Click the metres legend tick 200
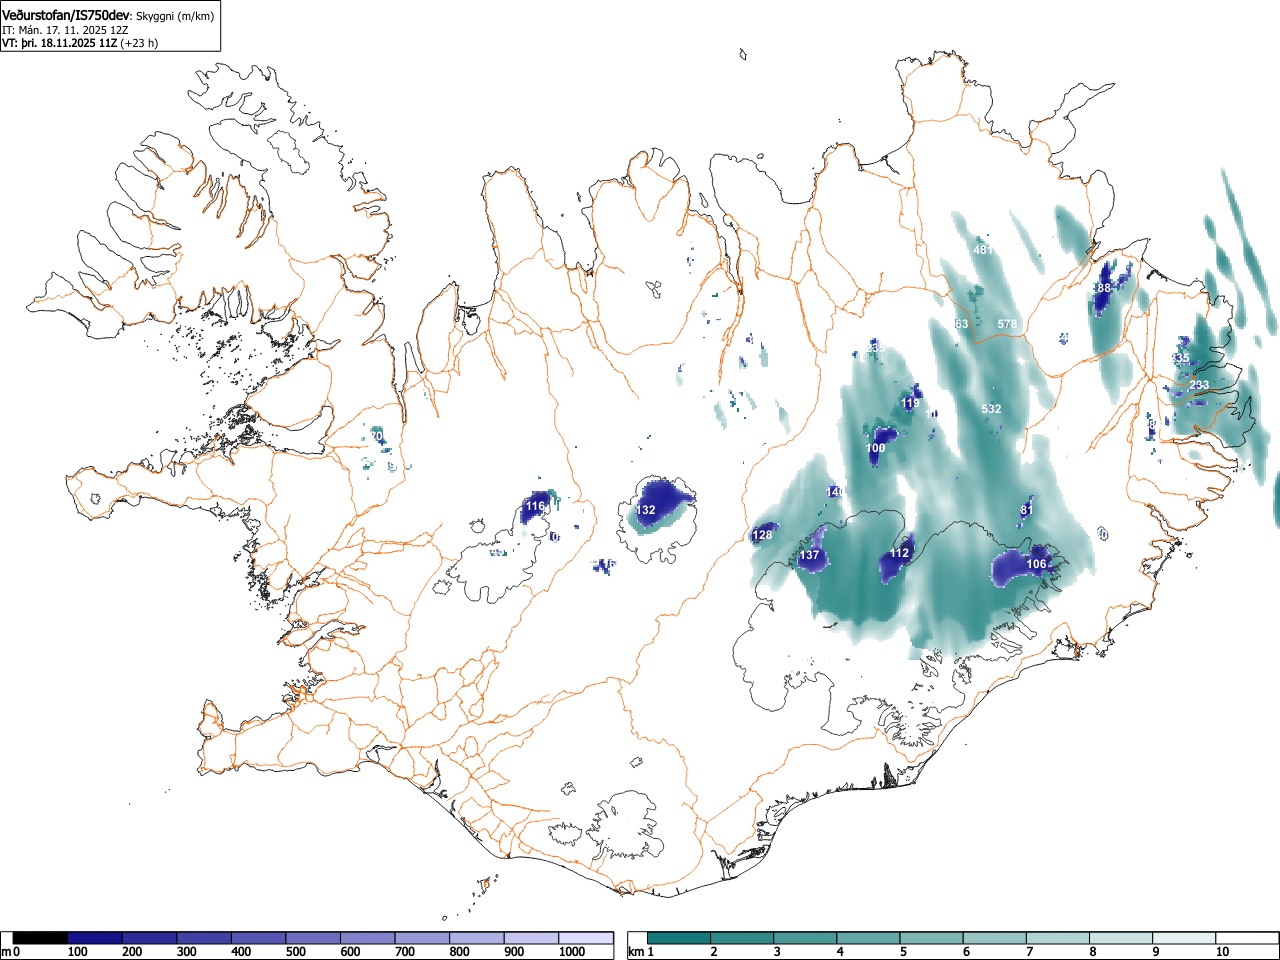This screenshot has height=960, width=1280. click(x=132, y=952)
